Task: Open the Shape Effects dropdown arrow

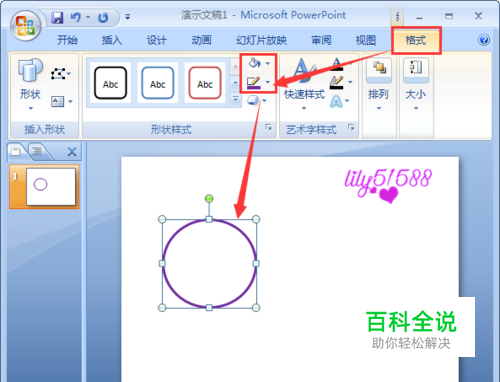Action: [265, 100]
